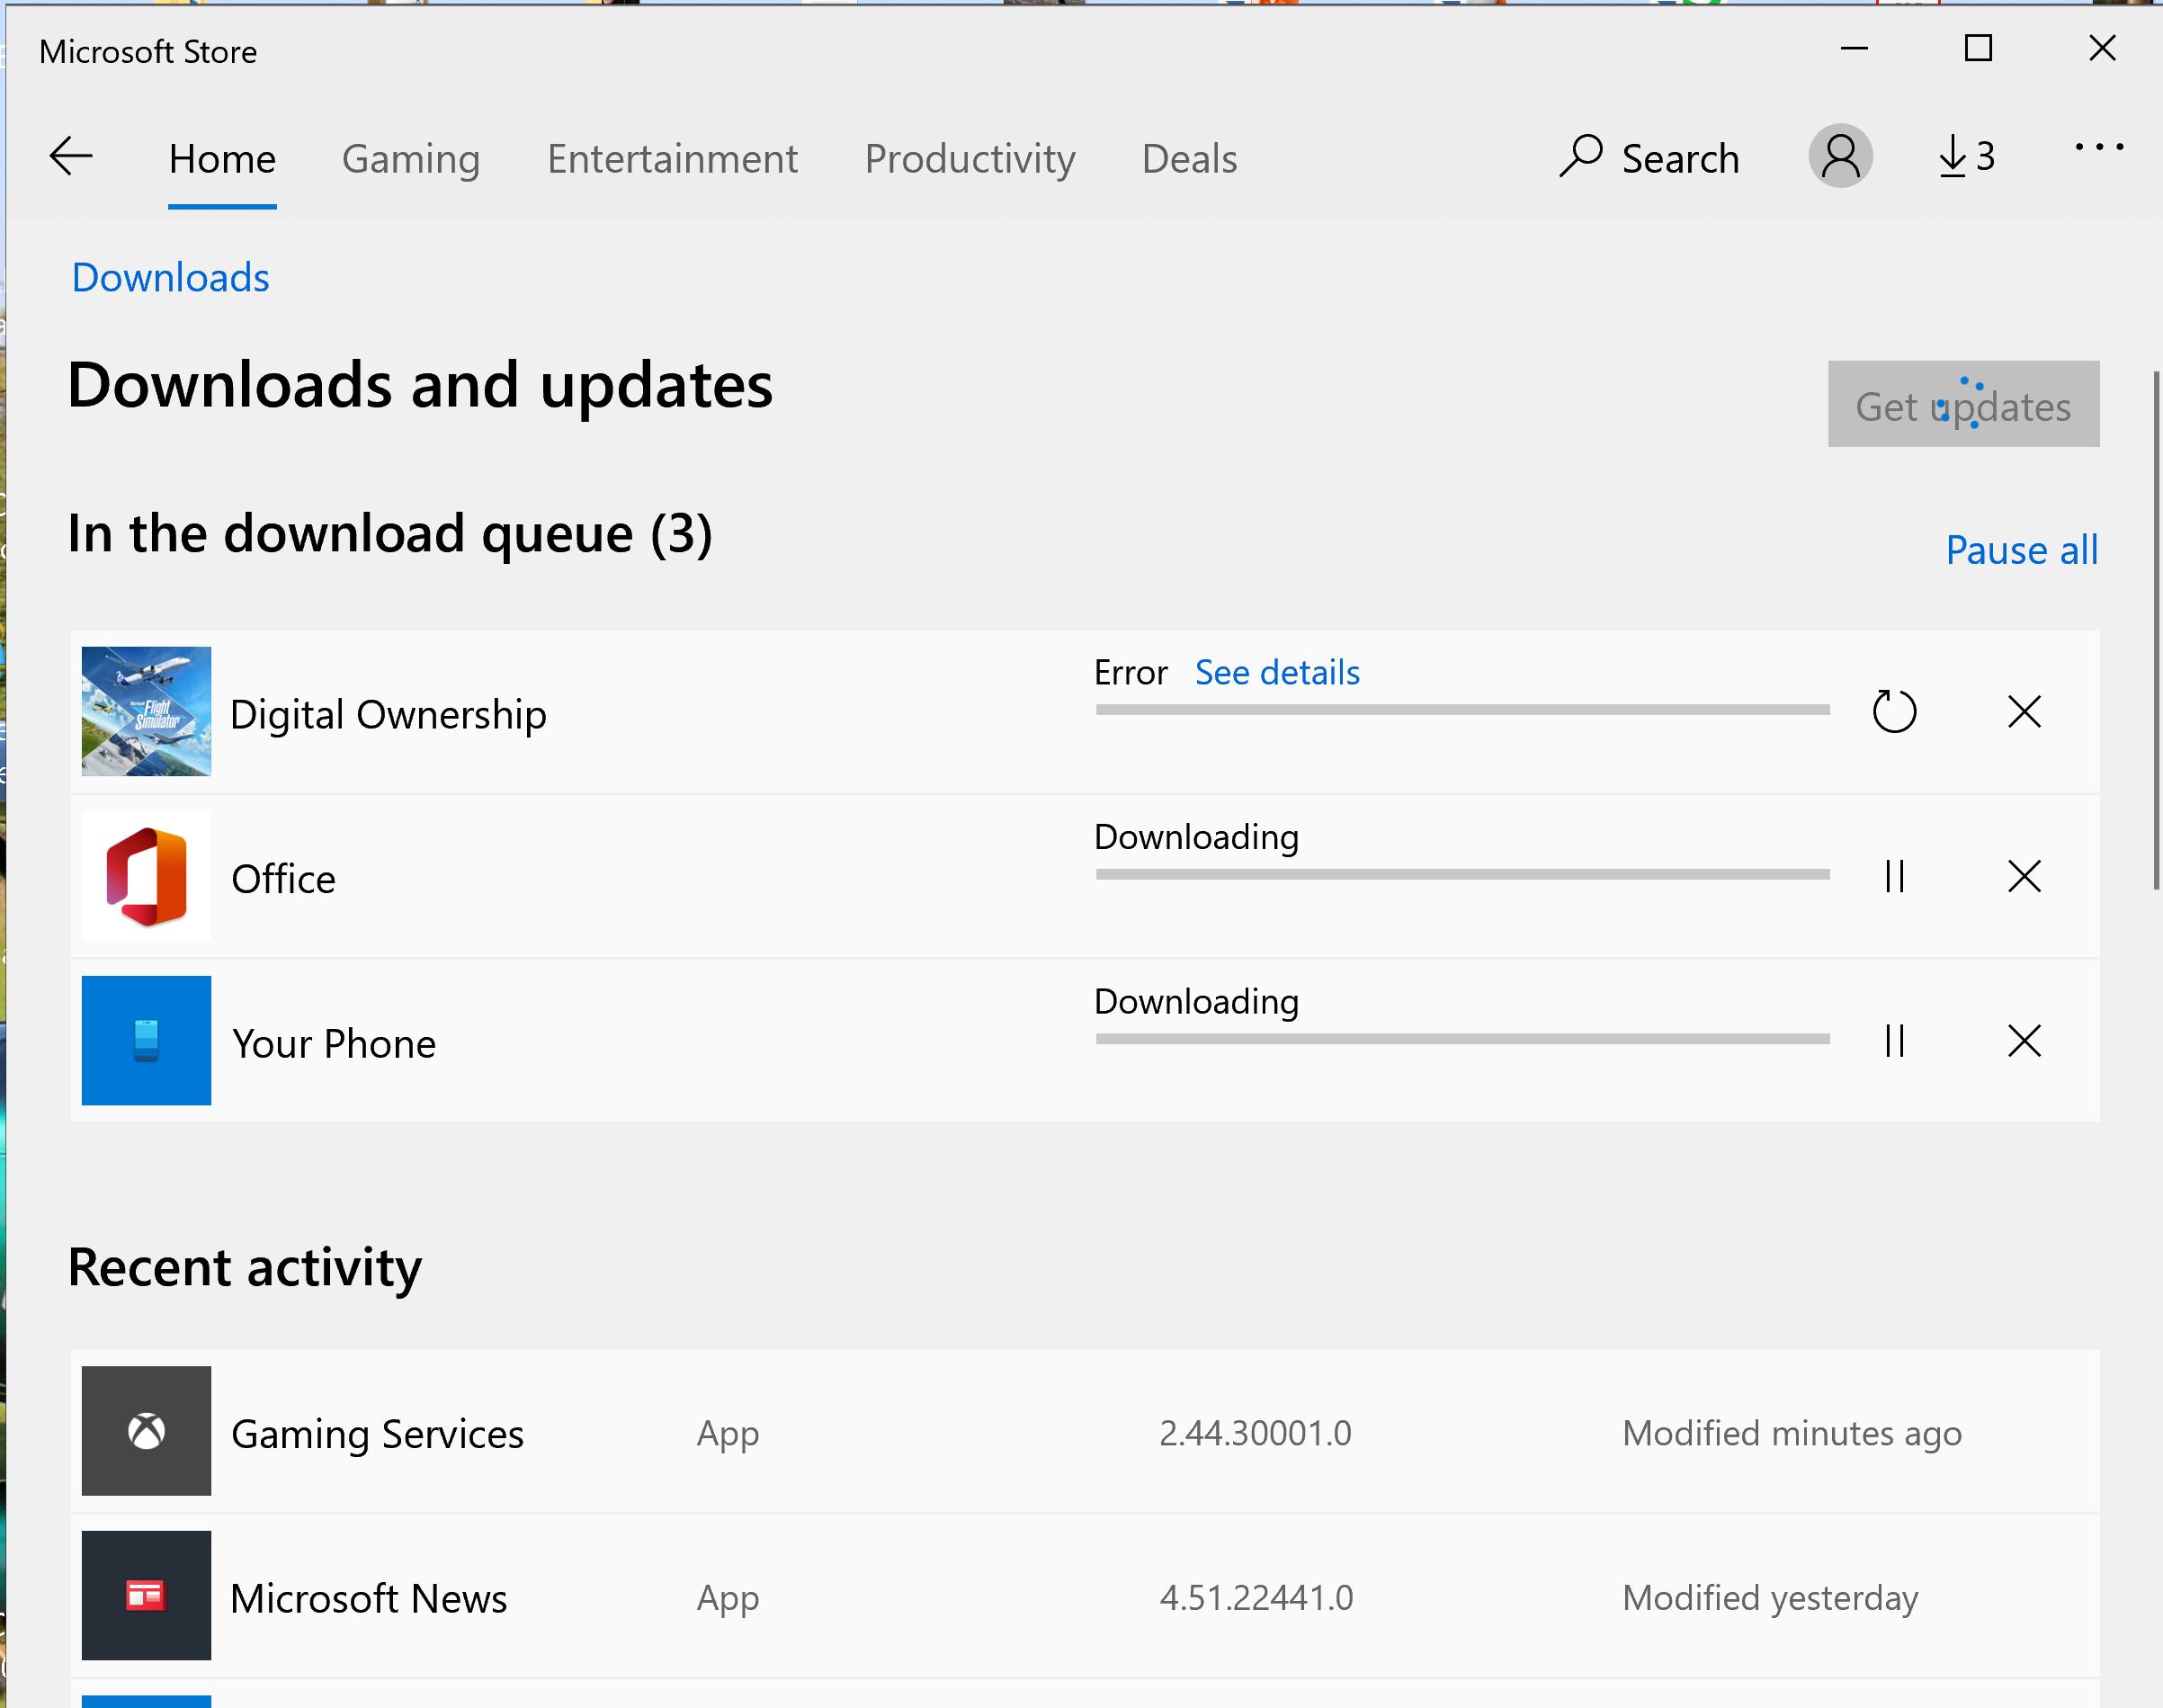Screen dimensions: 2163x1708
Task: Click the Digital Ownership progress bar
Action: (1462, 710)
